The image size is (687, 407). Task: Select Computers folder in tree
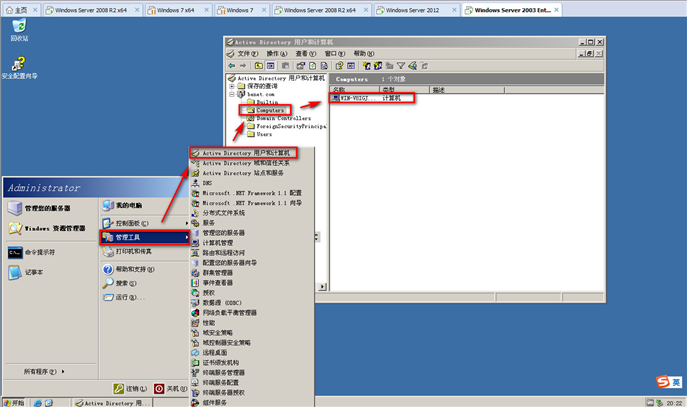tap(270, 110)
